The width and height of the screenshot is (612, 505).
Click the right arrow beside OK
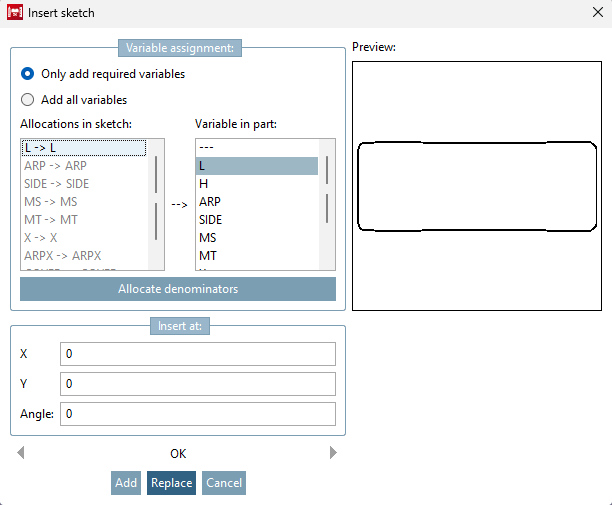tap(333, 453)
